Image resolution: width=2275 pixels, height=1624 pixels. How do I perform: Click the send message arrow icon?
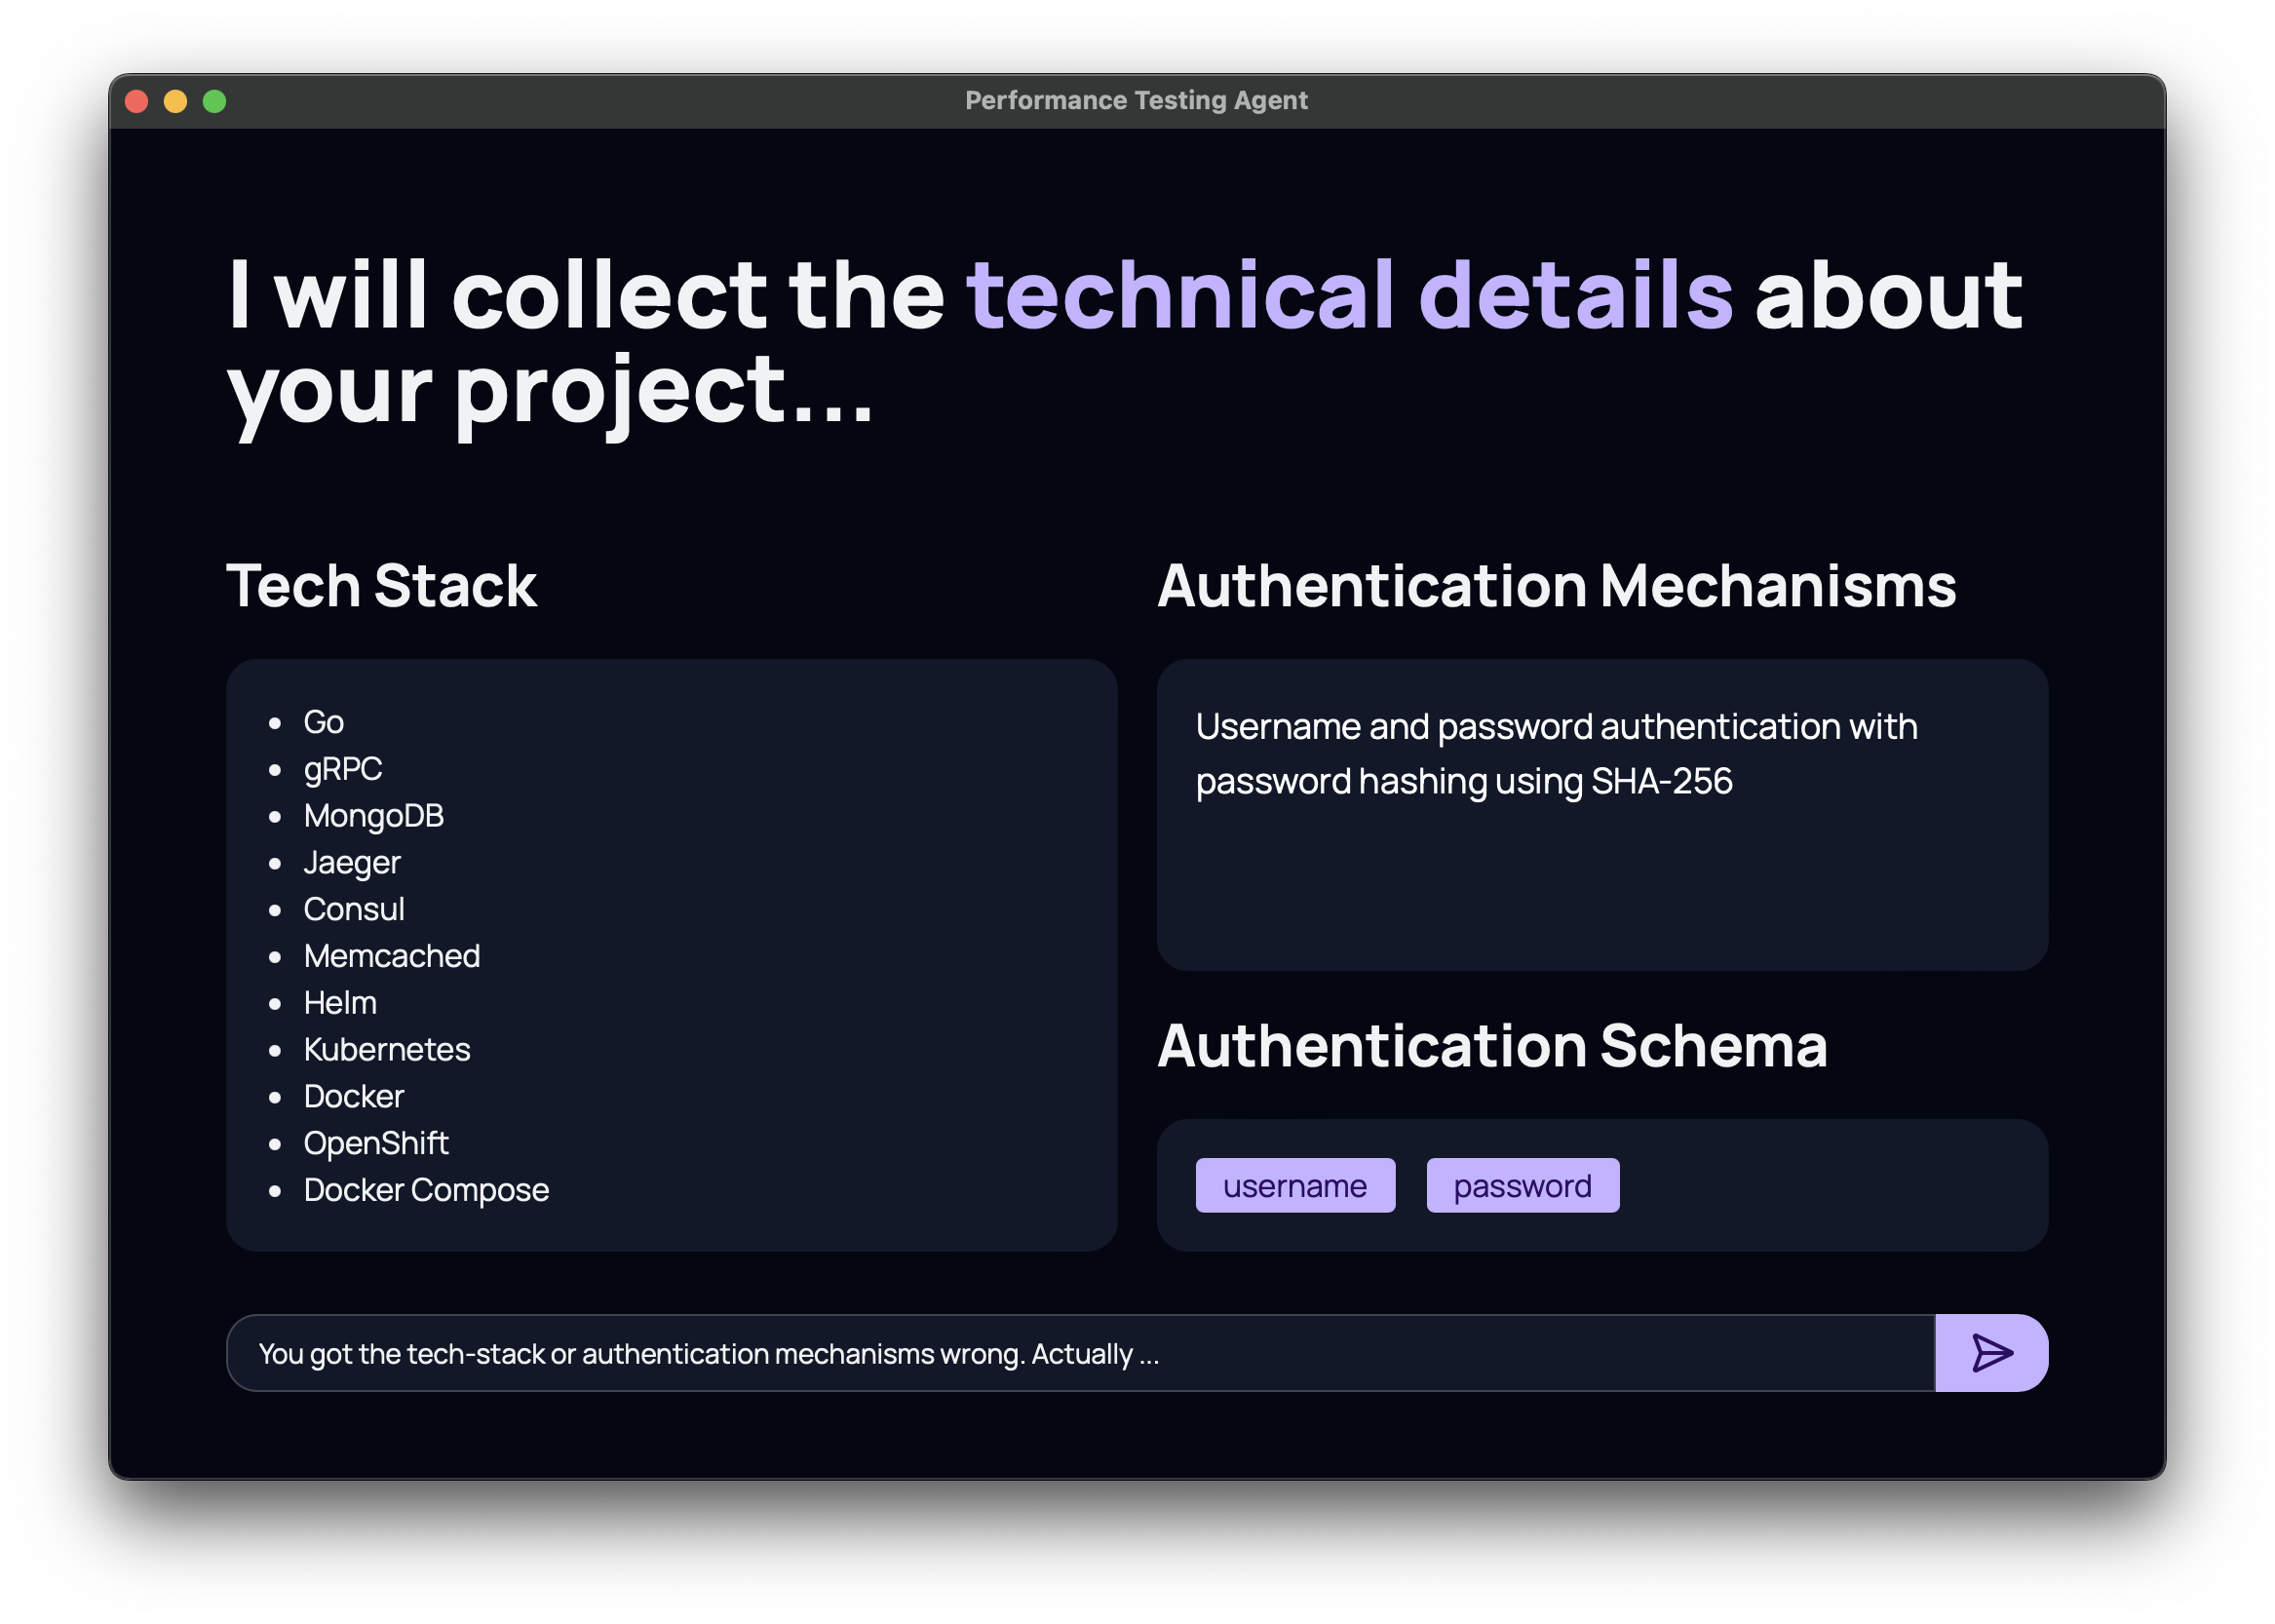point(1992,1352)
